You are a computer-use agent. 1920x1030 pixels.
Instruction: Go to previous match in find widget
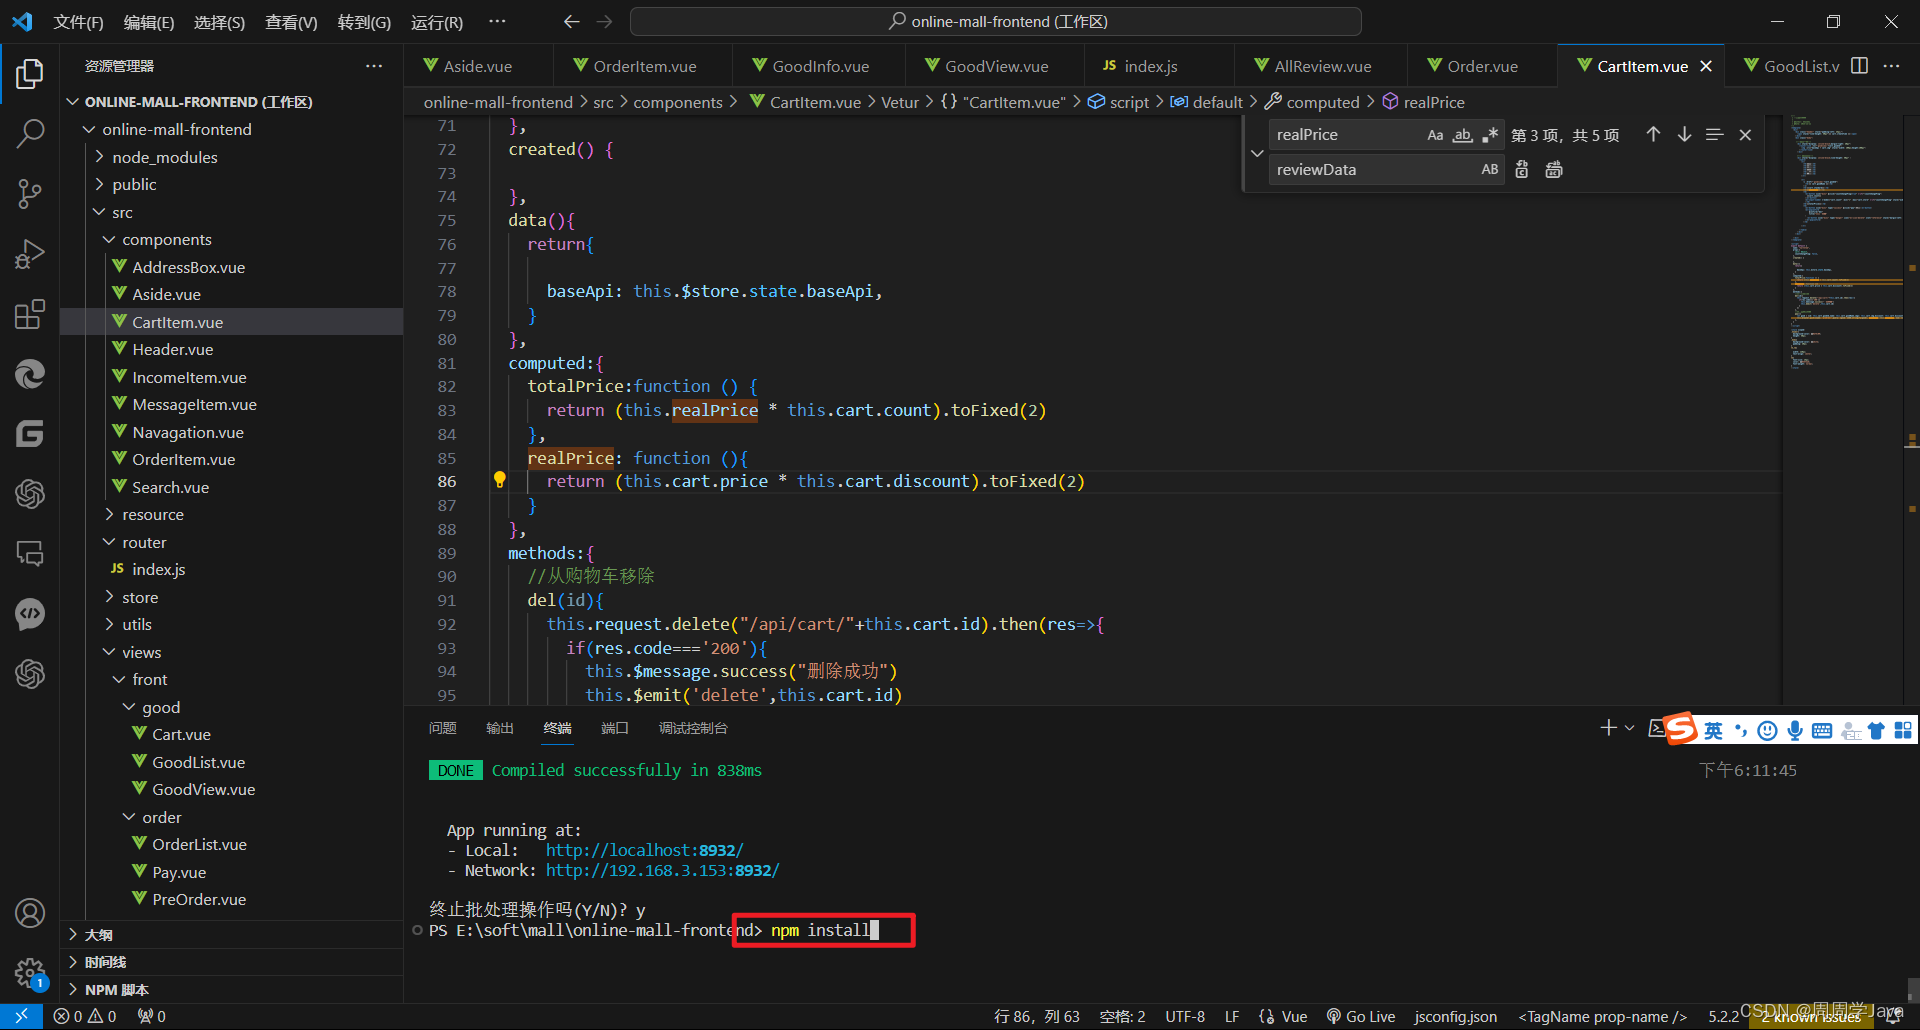pyautogui.click(x=1653, y=135)
